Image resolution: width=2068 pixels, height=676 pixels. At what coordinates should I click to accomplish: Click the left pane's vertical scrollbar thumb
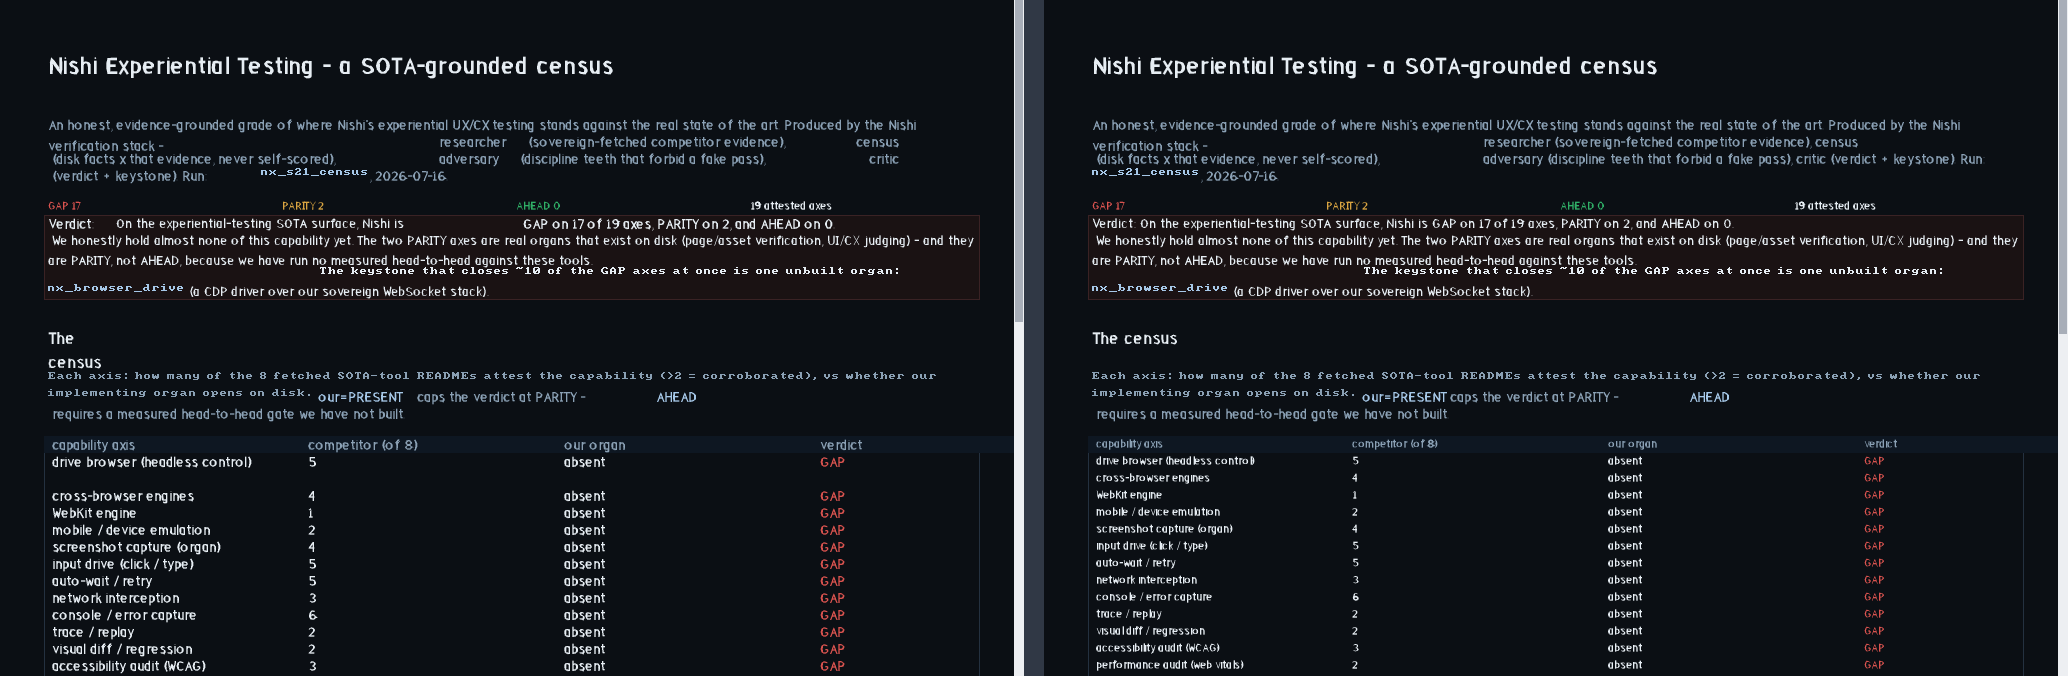[1019, 160]
